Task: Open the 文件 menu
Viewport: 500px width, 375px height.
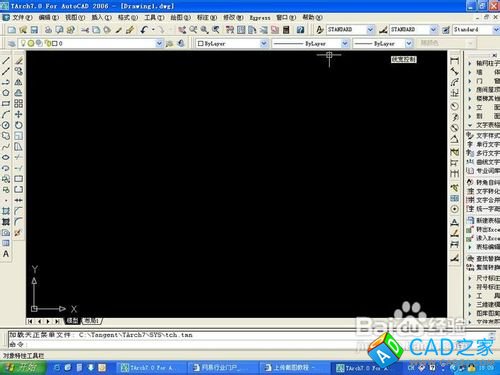Action: point(21,18)
